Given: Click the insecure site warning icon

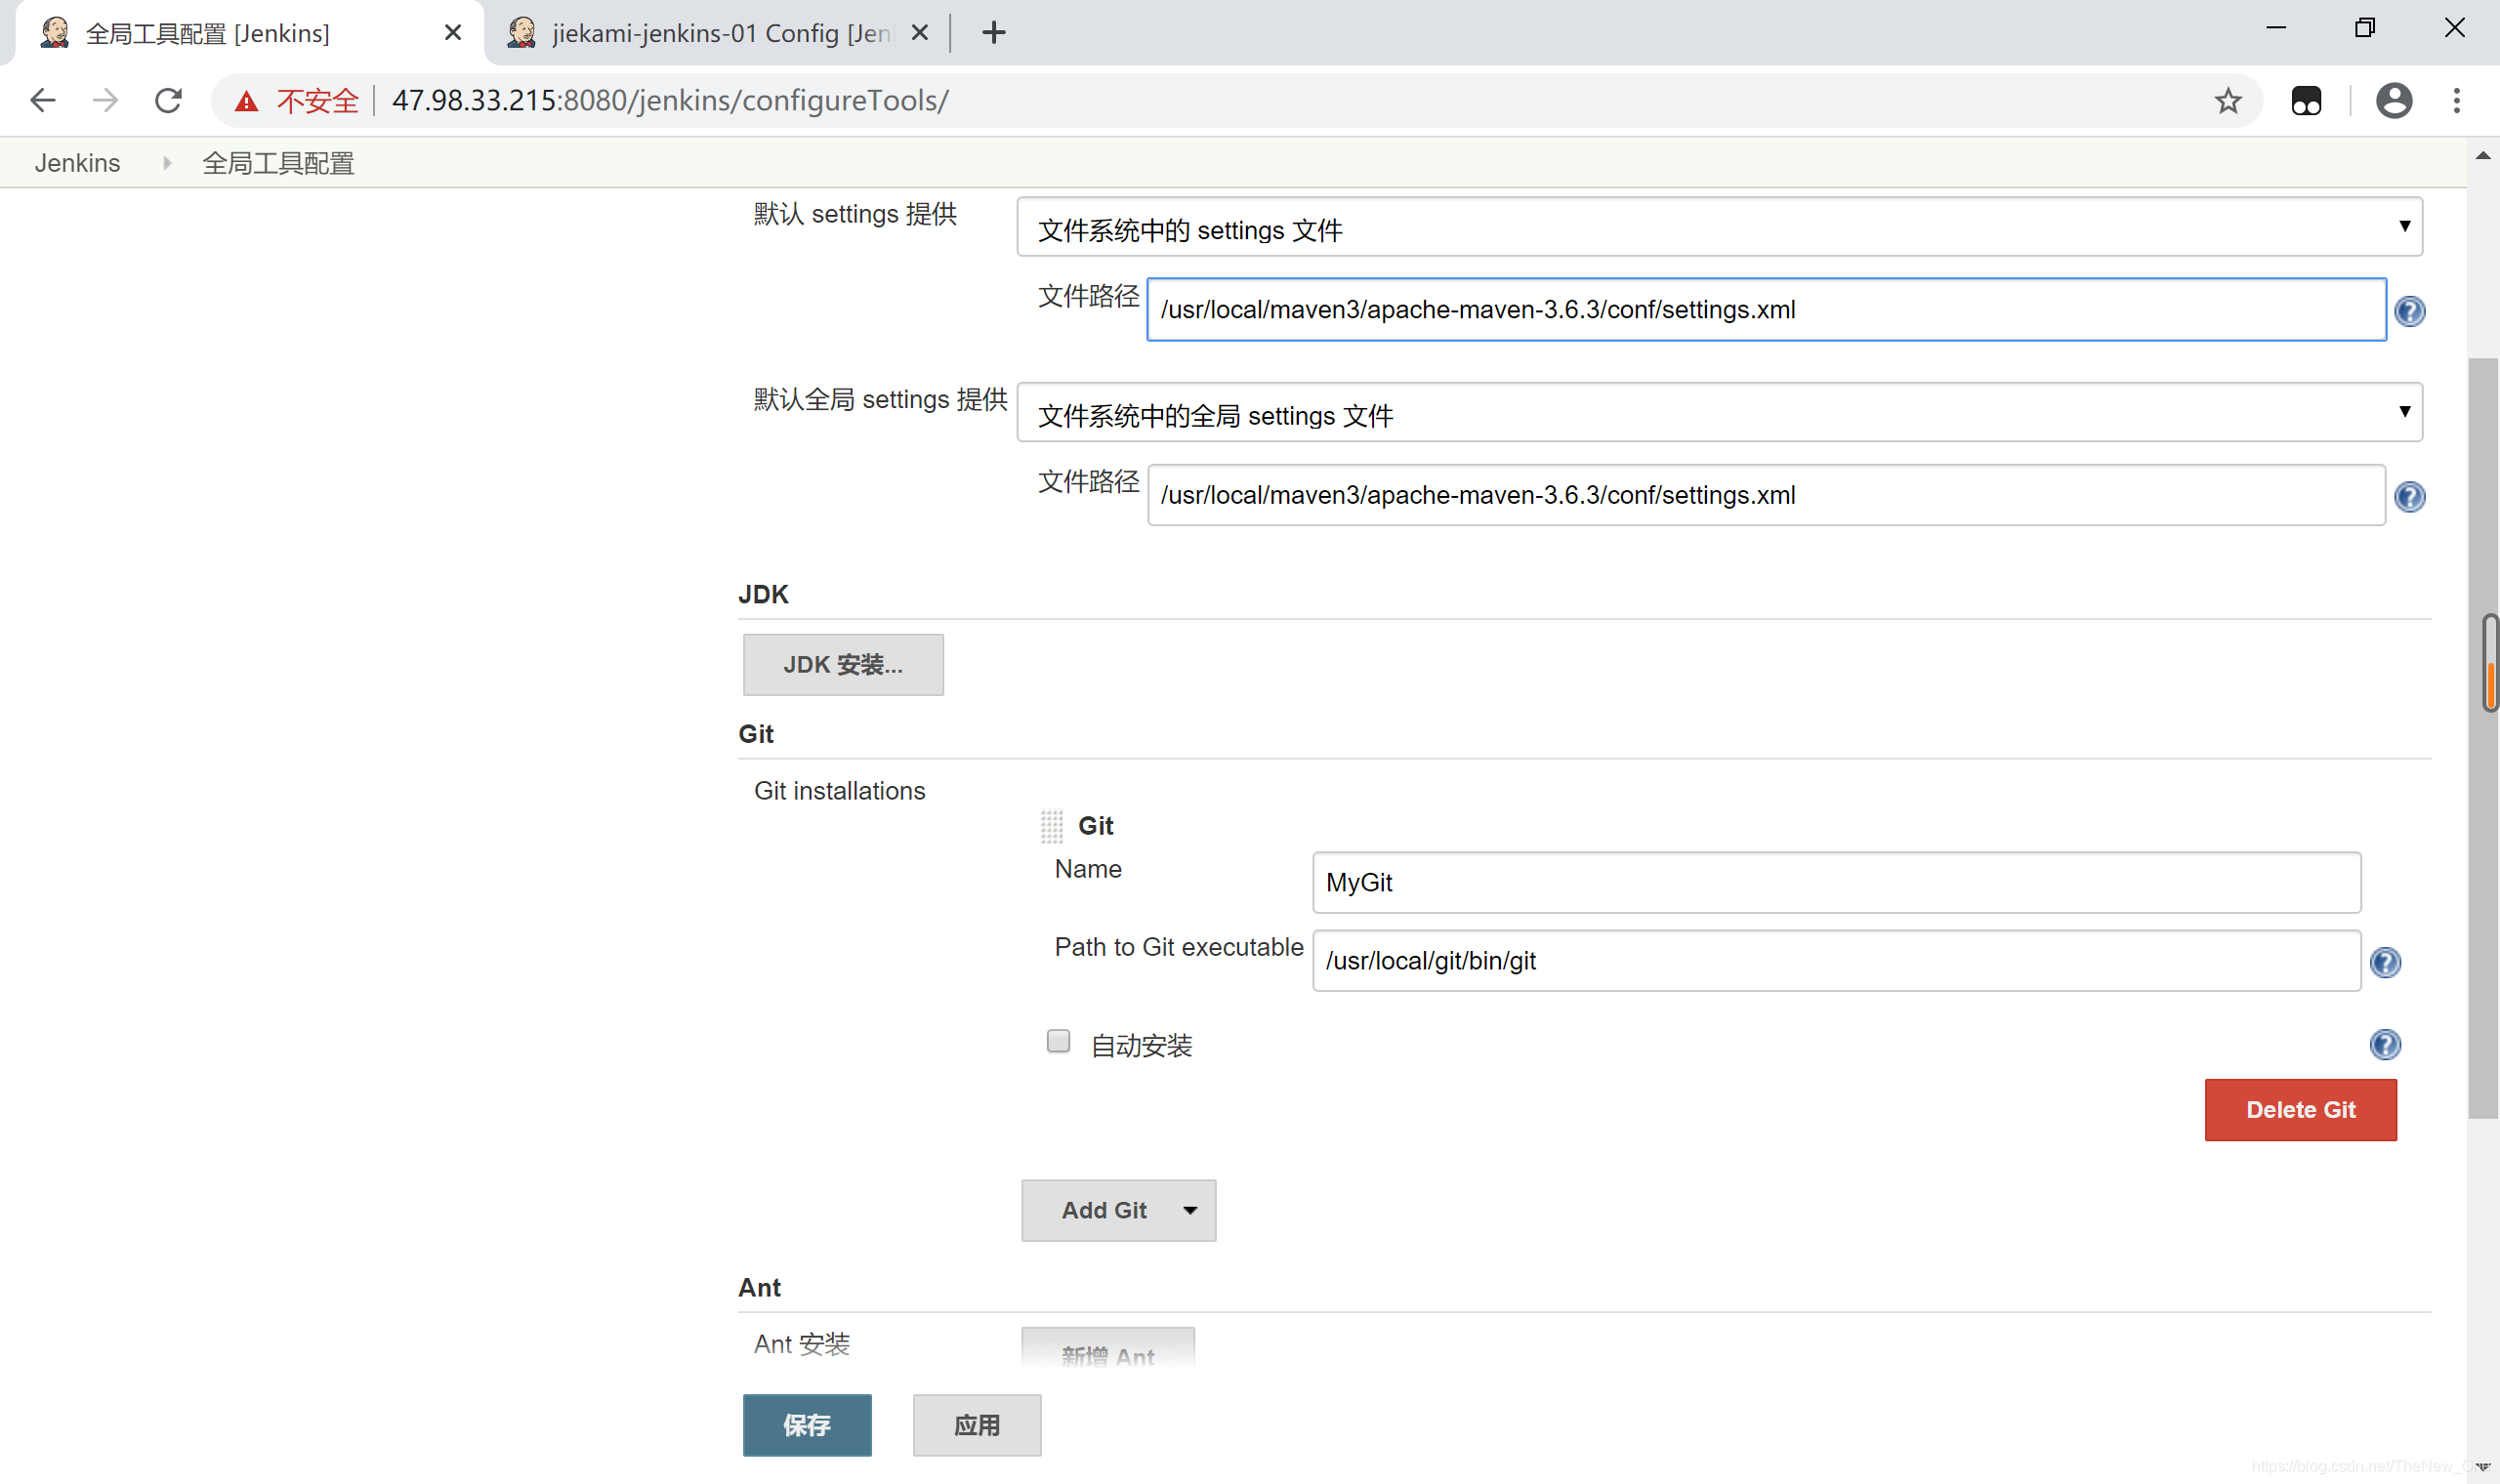Looking at the screenshot, I should point(246,101).
